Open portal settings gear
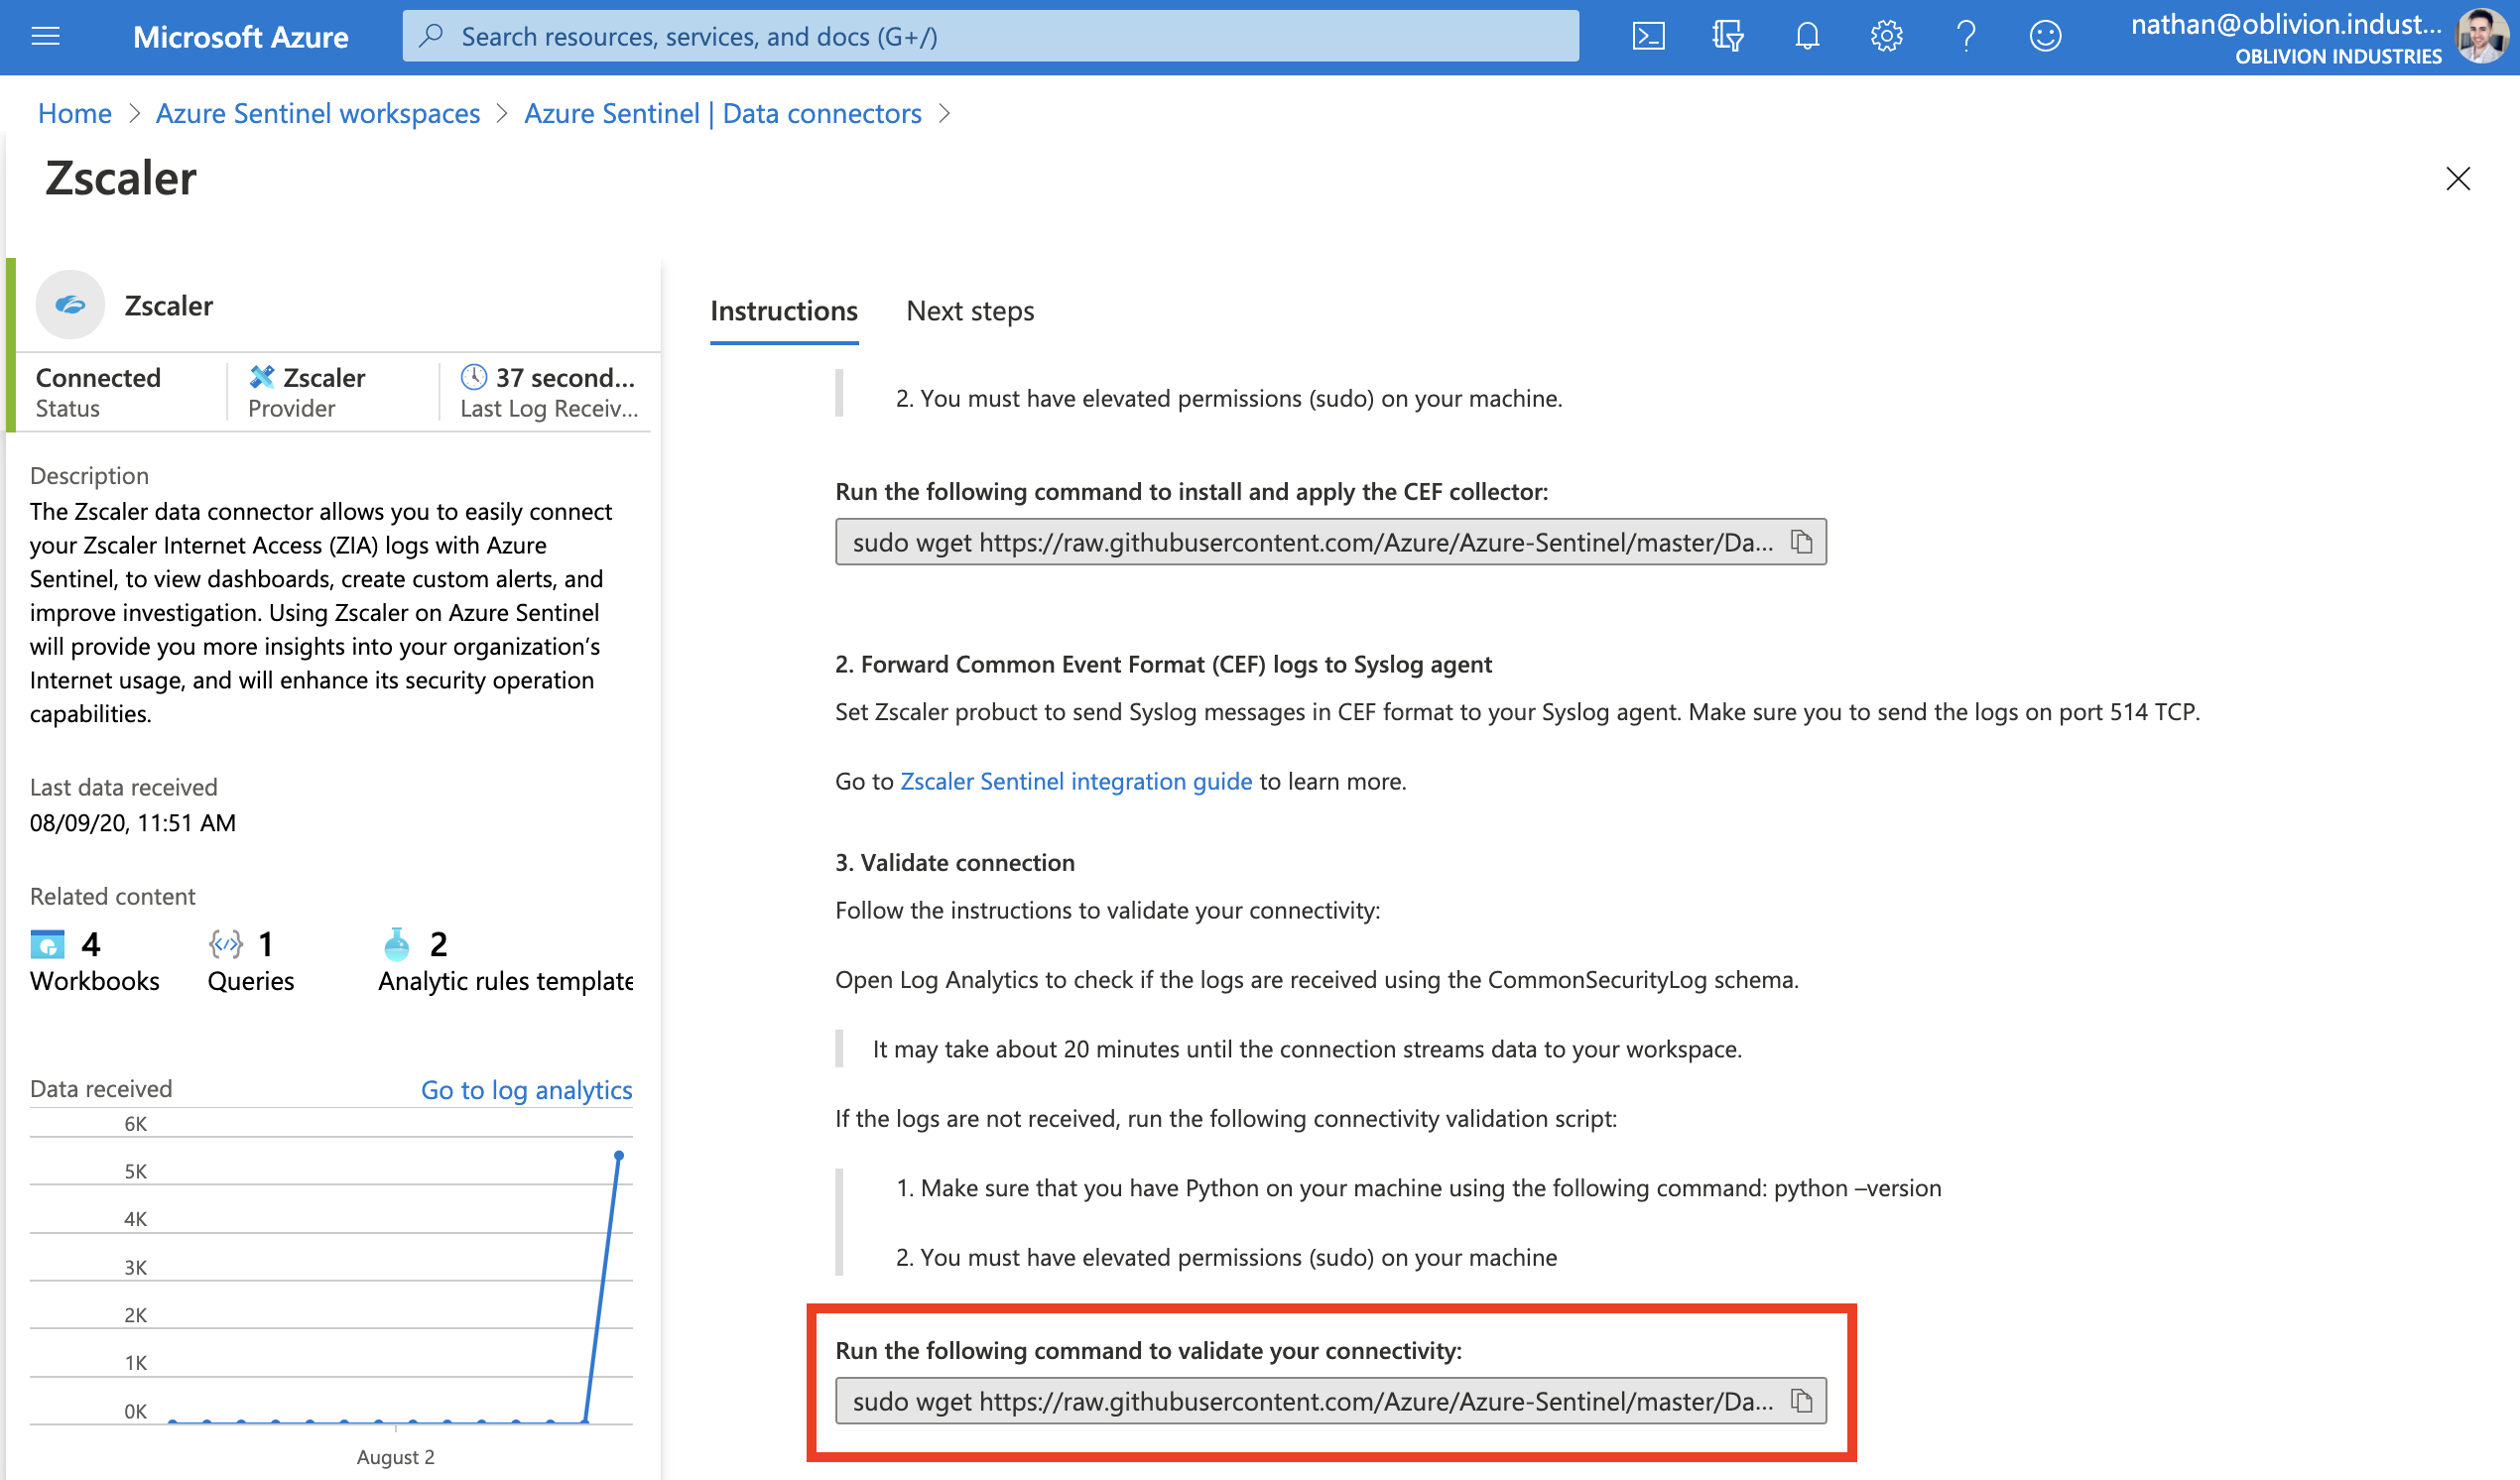This screenshot has height=1480, width=2520. 1886,37
